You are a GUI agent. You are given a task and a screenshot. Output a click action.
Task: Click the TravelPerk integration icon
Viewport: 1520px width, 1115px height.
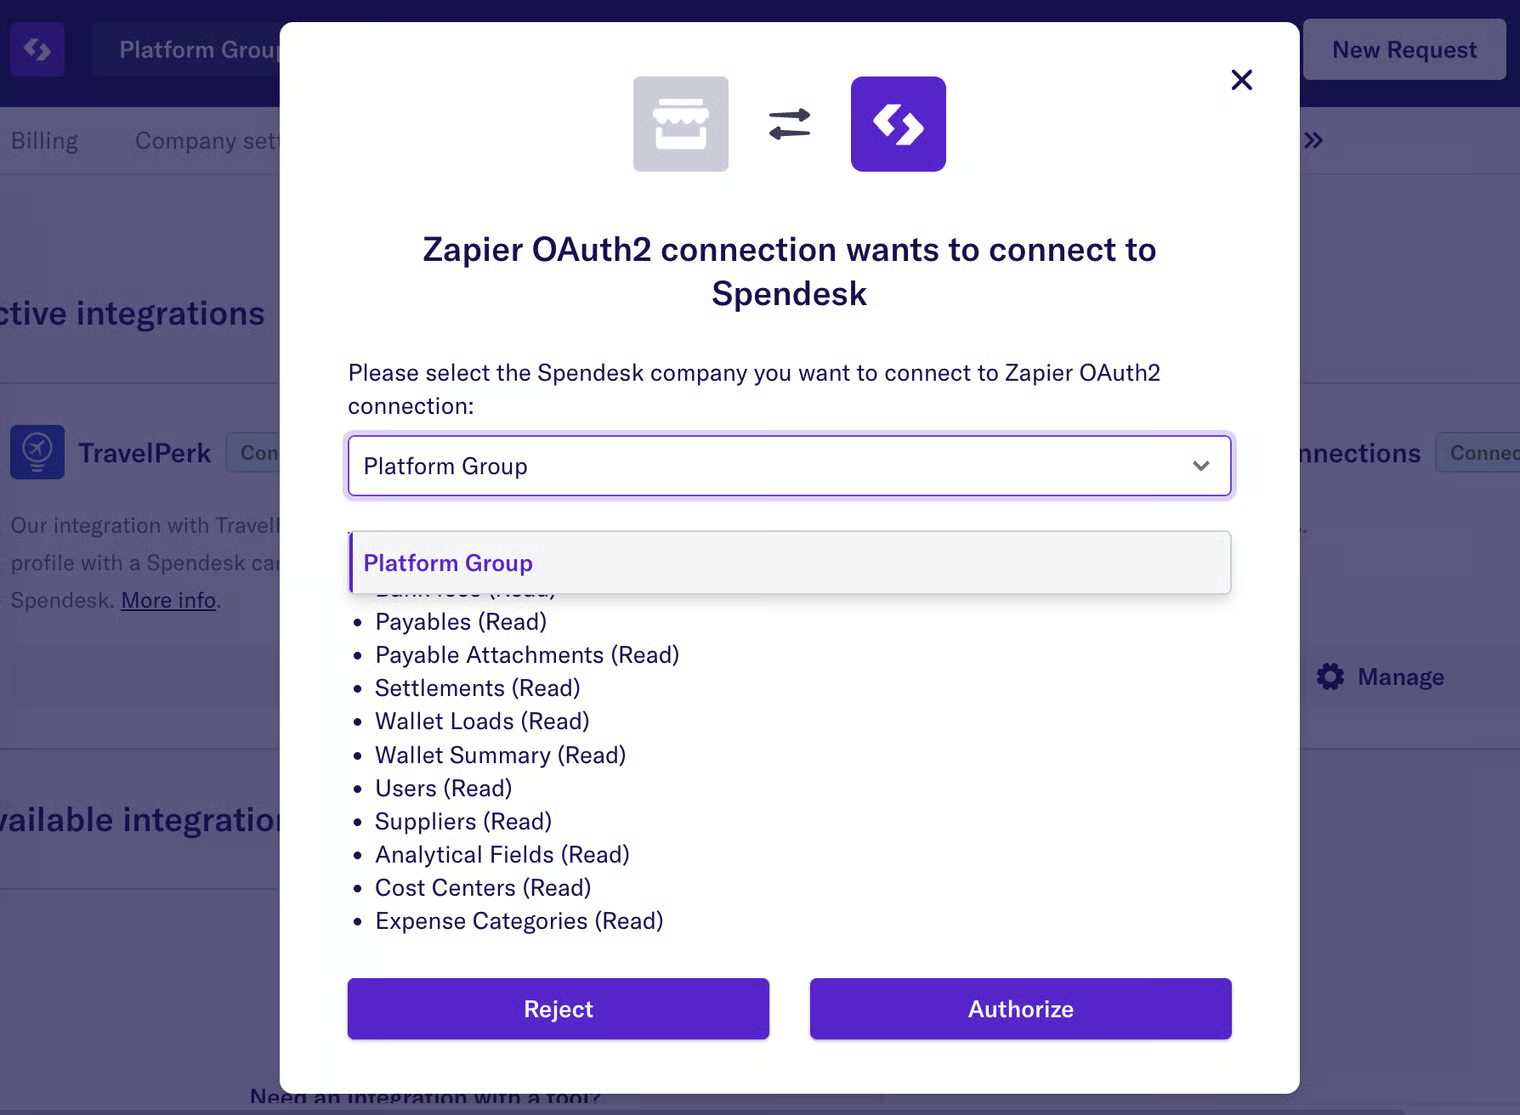[x=37, y=452]
